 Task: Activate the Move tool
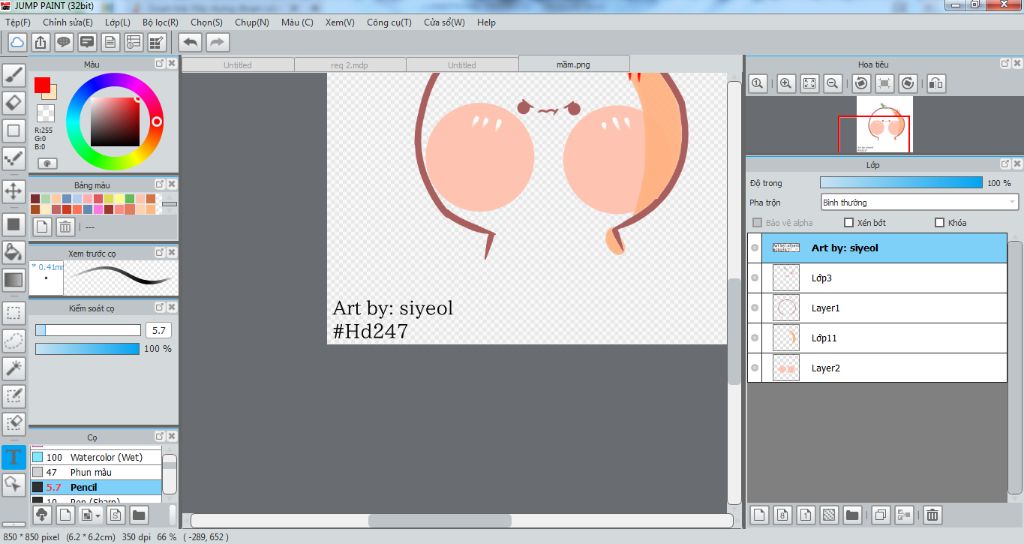click(14, 191)
